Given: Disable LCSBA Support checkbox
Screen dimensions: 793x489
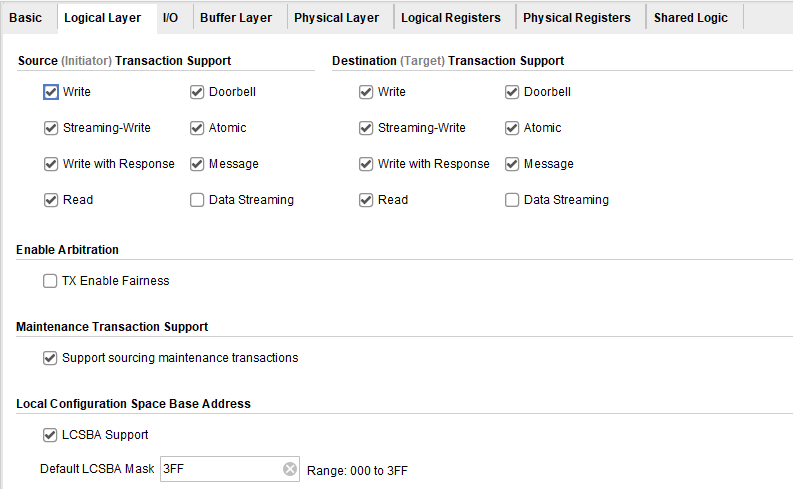Looking at the screenshot, I should tap(50, 435).
